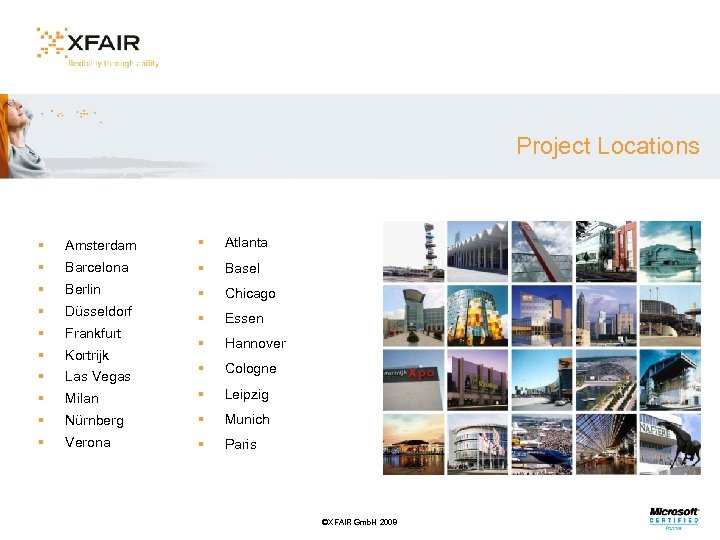This screenshot has height=540, width=720.
Task: Open the colorful glass facade building photo
Action: pos(478,315)
